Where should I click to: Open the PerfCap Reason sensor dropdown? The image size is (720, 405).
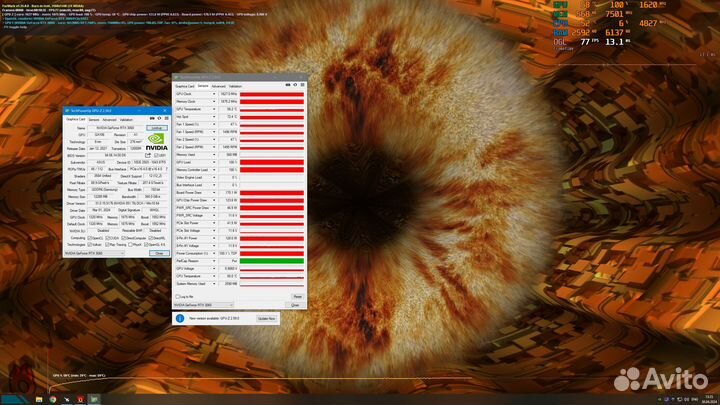(214, 261)
